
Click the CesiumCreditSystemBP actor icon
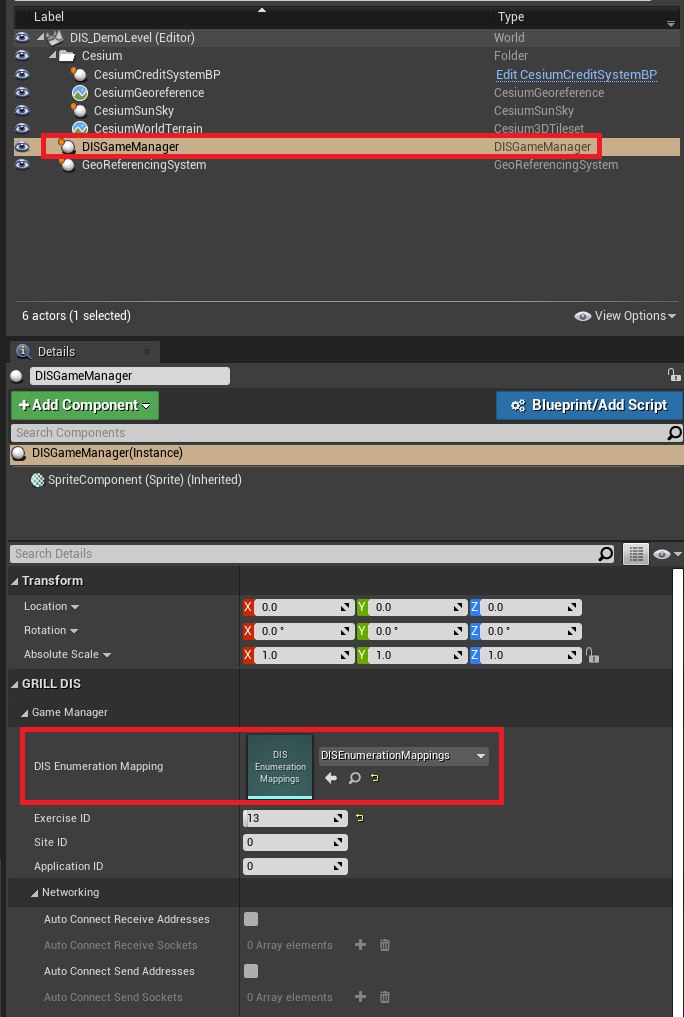click(x=79, y=74)
